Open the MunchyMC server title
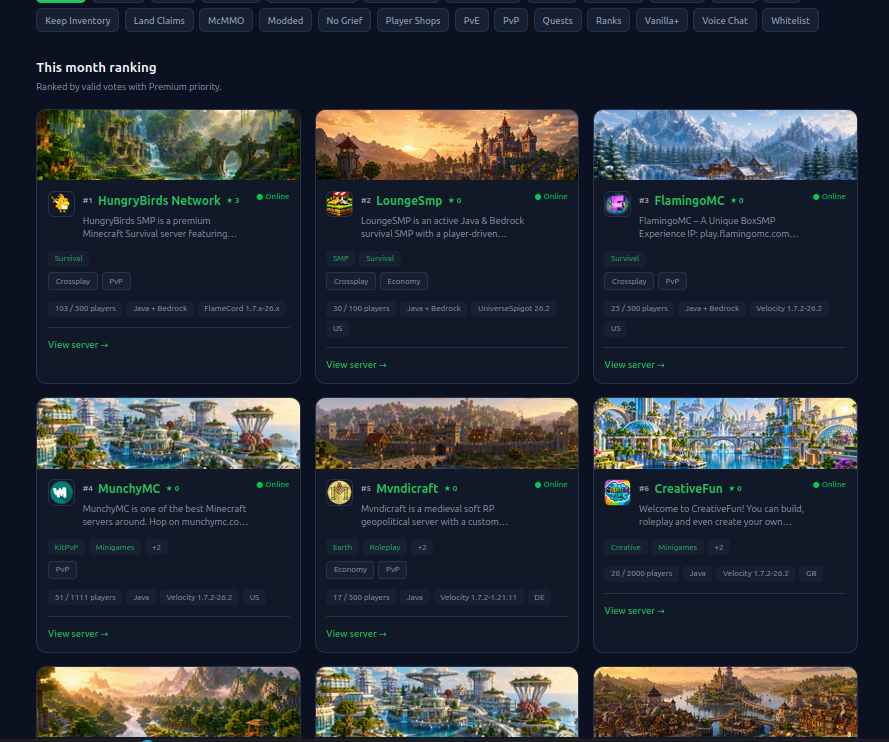This screenshot has width=889, height=742. click(x=129, y=489)
